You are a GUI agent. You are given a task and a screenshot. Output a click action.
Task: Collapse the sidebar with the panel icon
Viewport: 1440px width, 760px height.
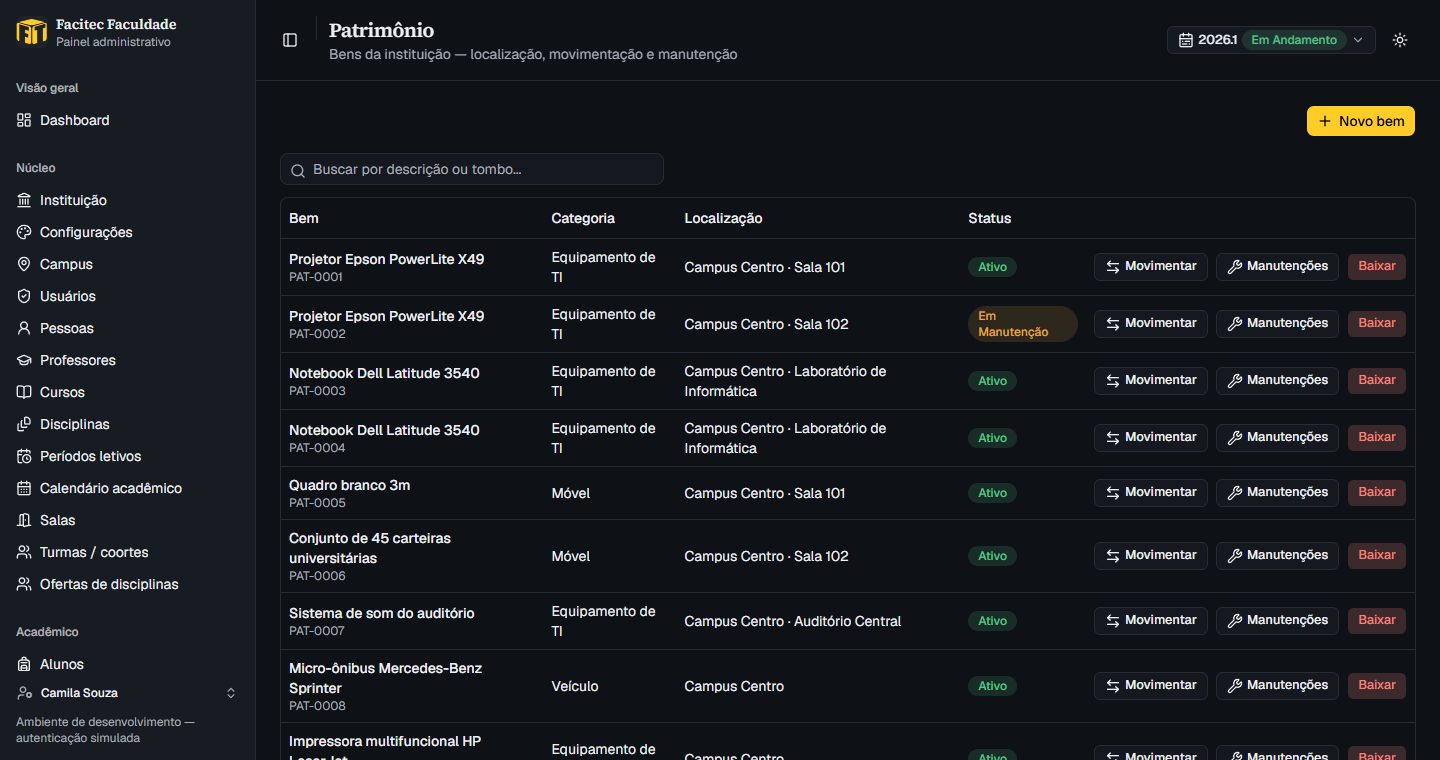(x=290, y=40)
